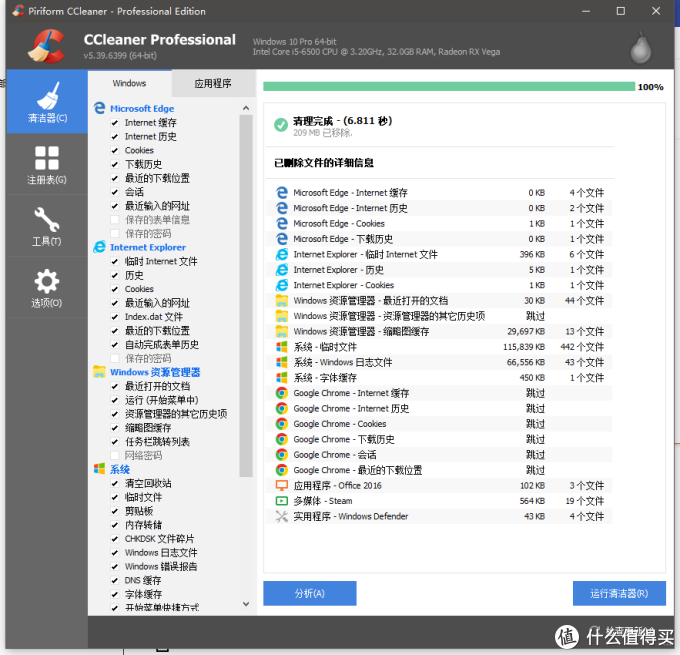Enable 保存的表单信息 under Microsoft Edge
This screenshot has height=655, width=680.
(x=114, y=220)
